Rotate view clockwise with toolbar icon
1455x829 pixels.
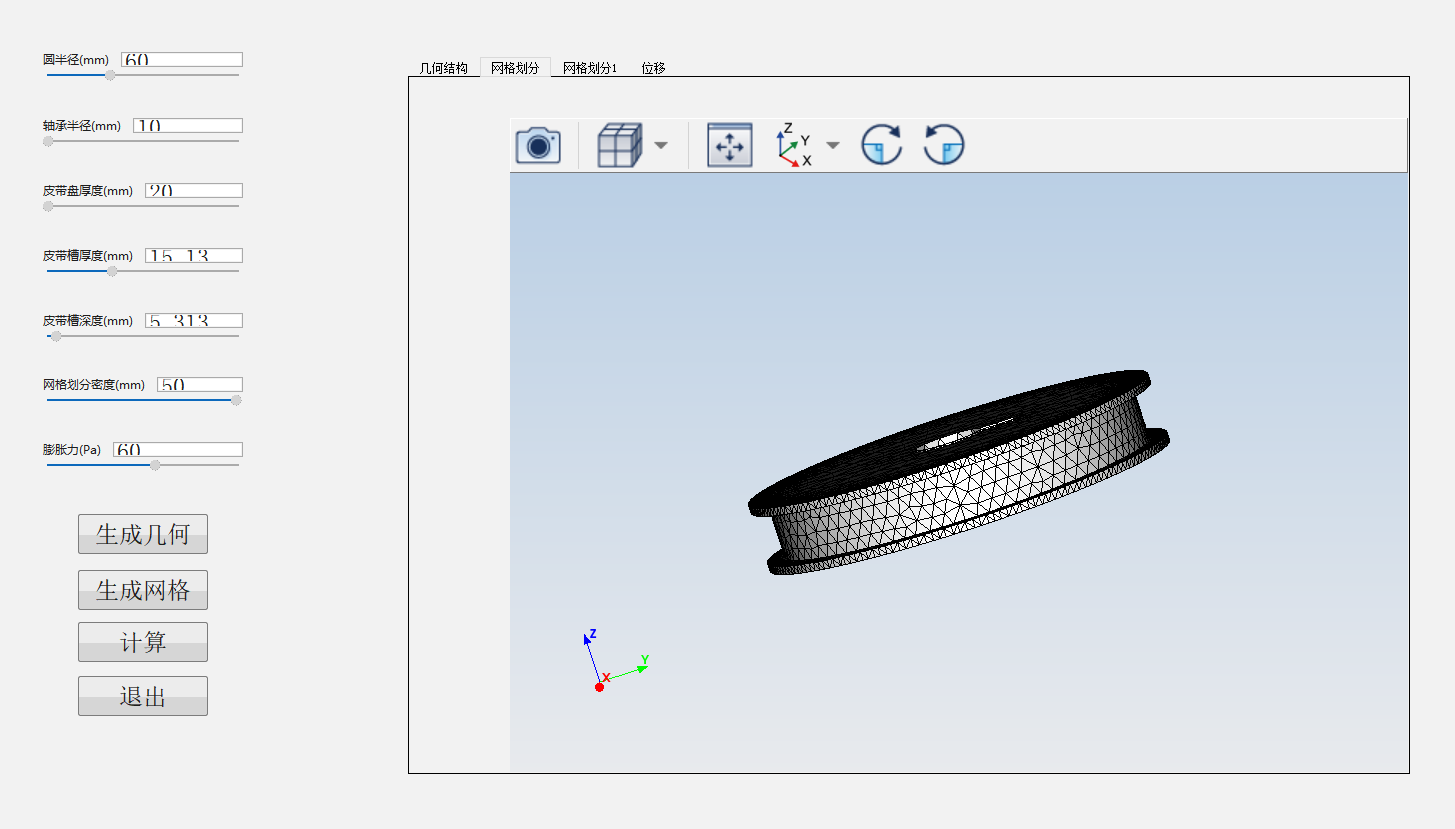881,146
